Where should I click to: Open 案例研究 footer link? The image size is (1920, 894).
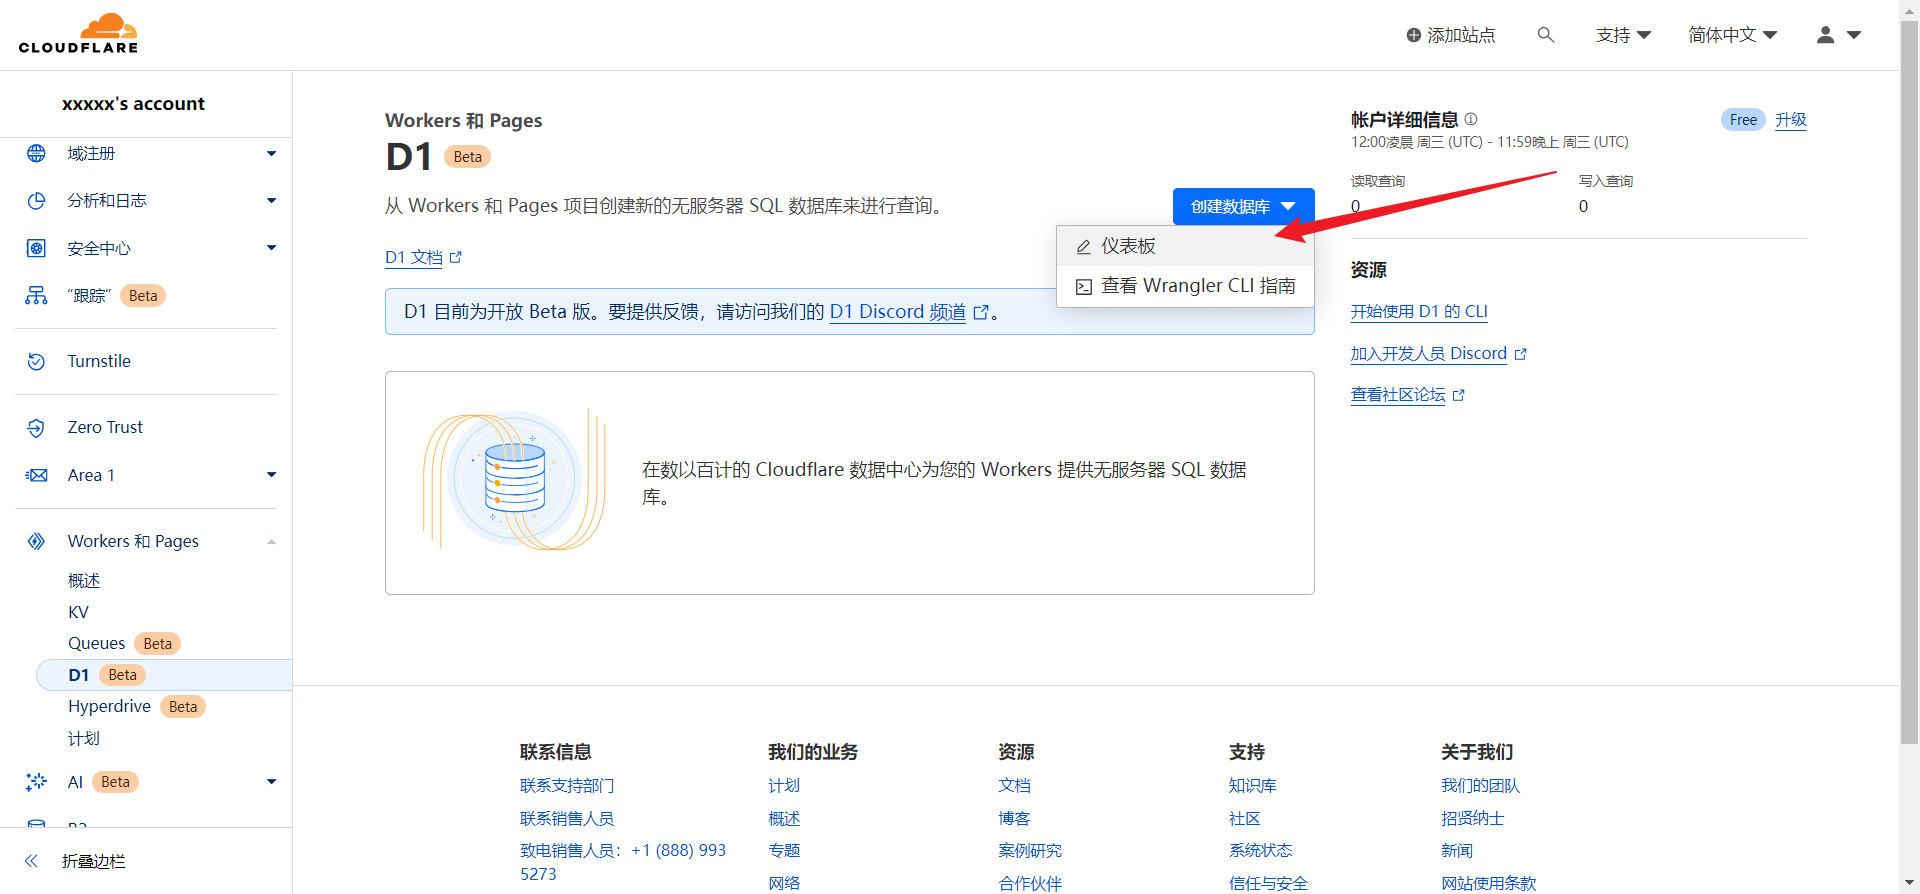[1030, 850]
